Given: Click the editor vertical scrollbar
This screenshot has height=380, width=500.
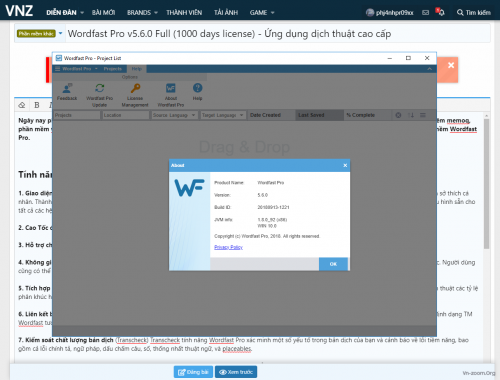Looking at the screenshot, I should pos(486,183).
